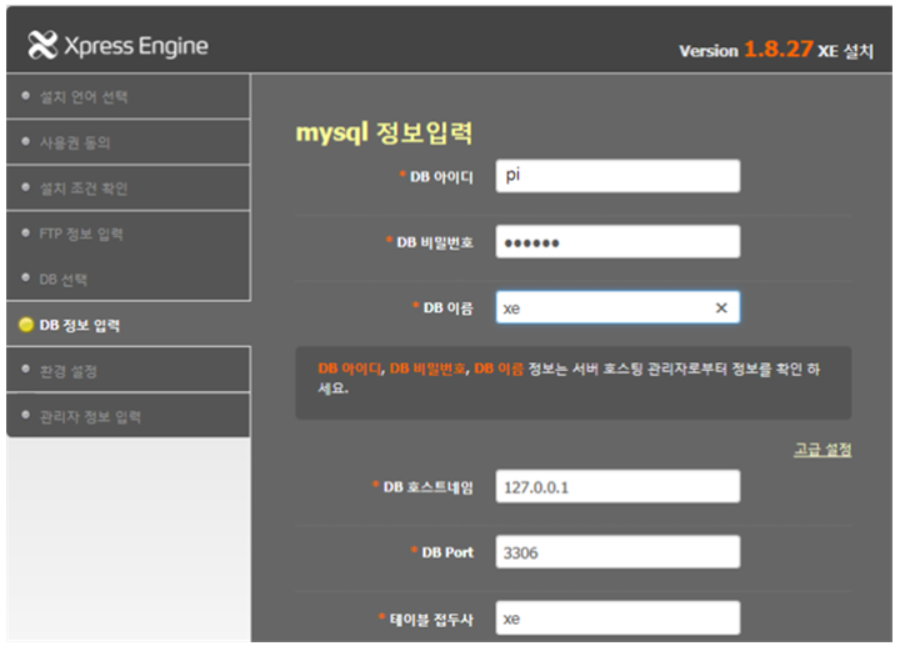898x650 pixels.
Task: Click the yellow bullet beside DB 정보 입력
Action: 26,325
